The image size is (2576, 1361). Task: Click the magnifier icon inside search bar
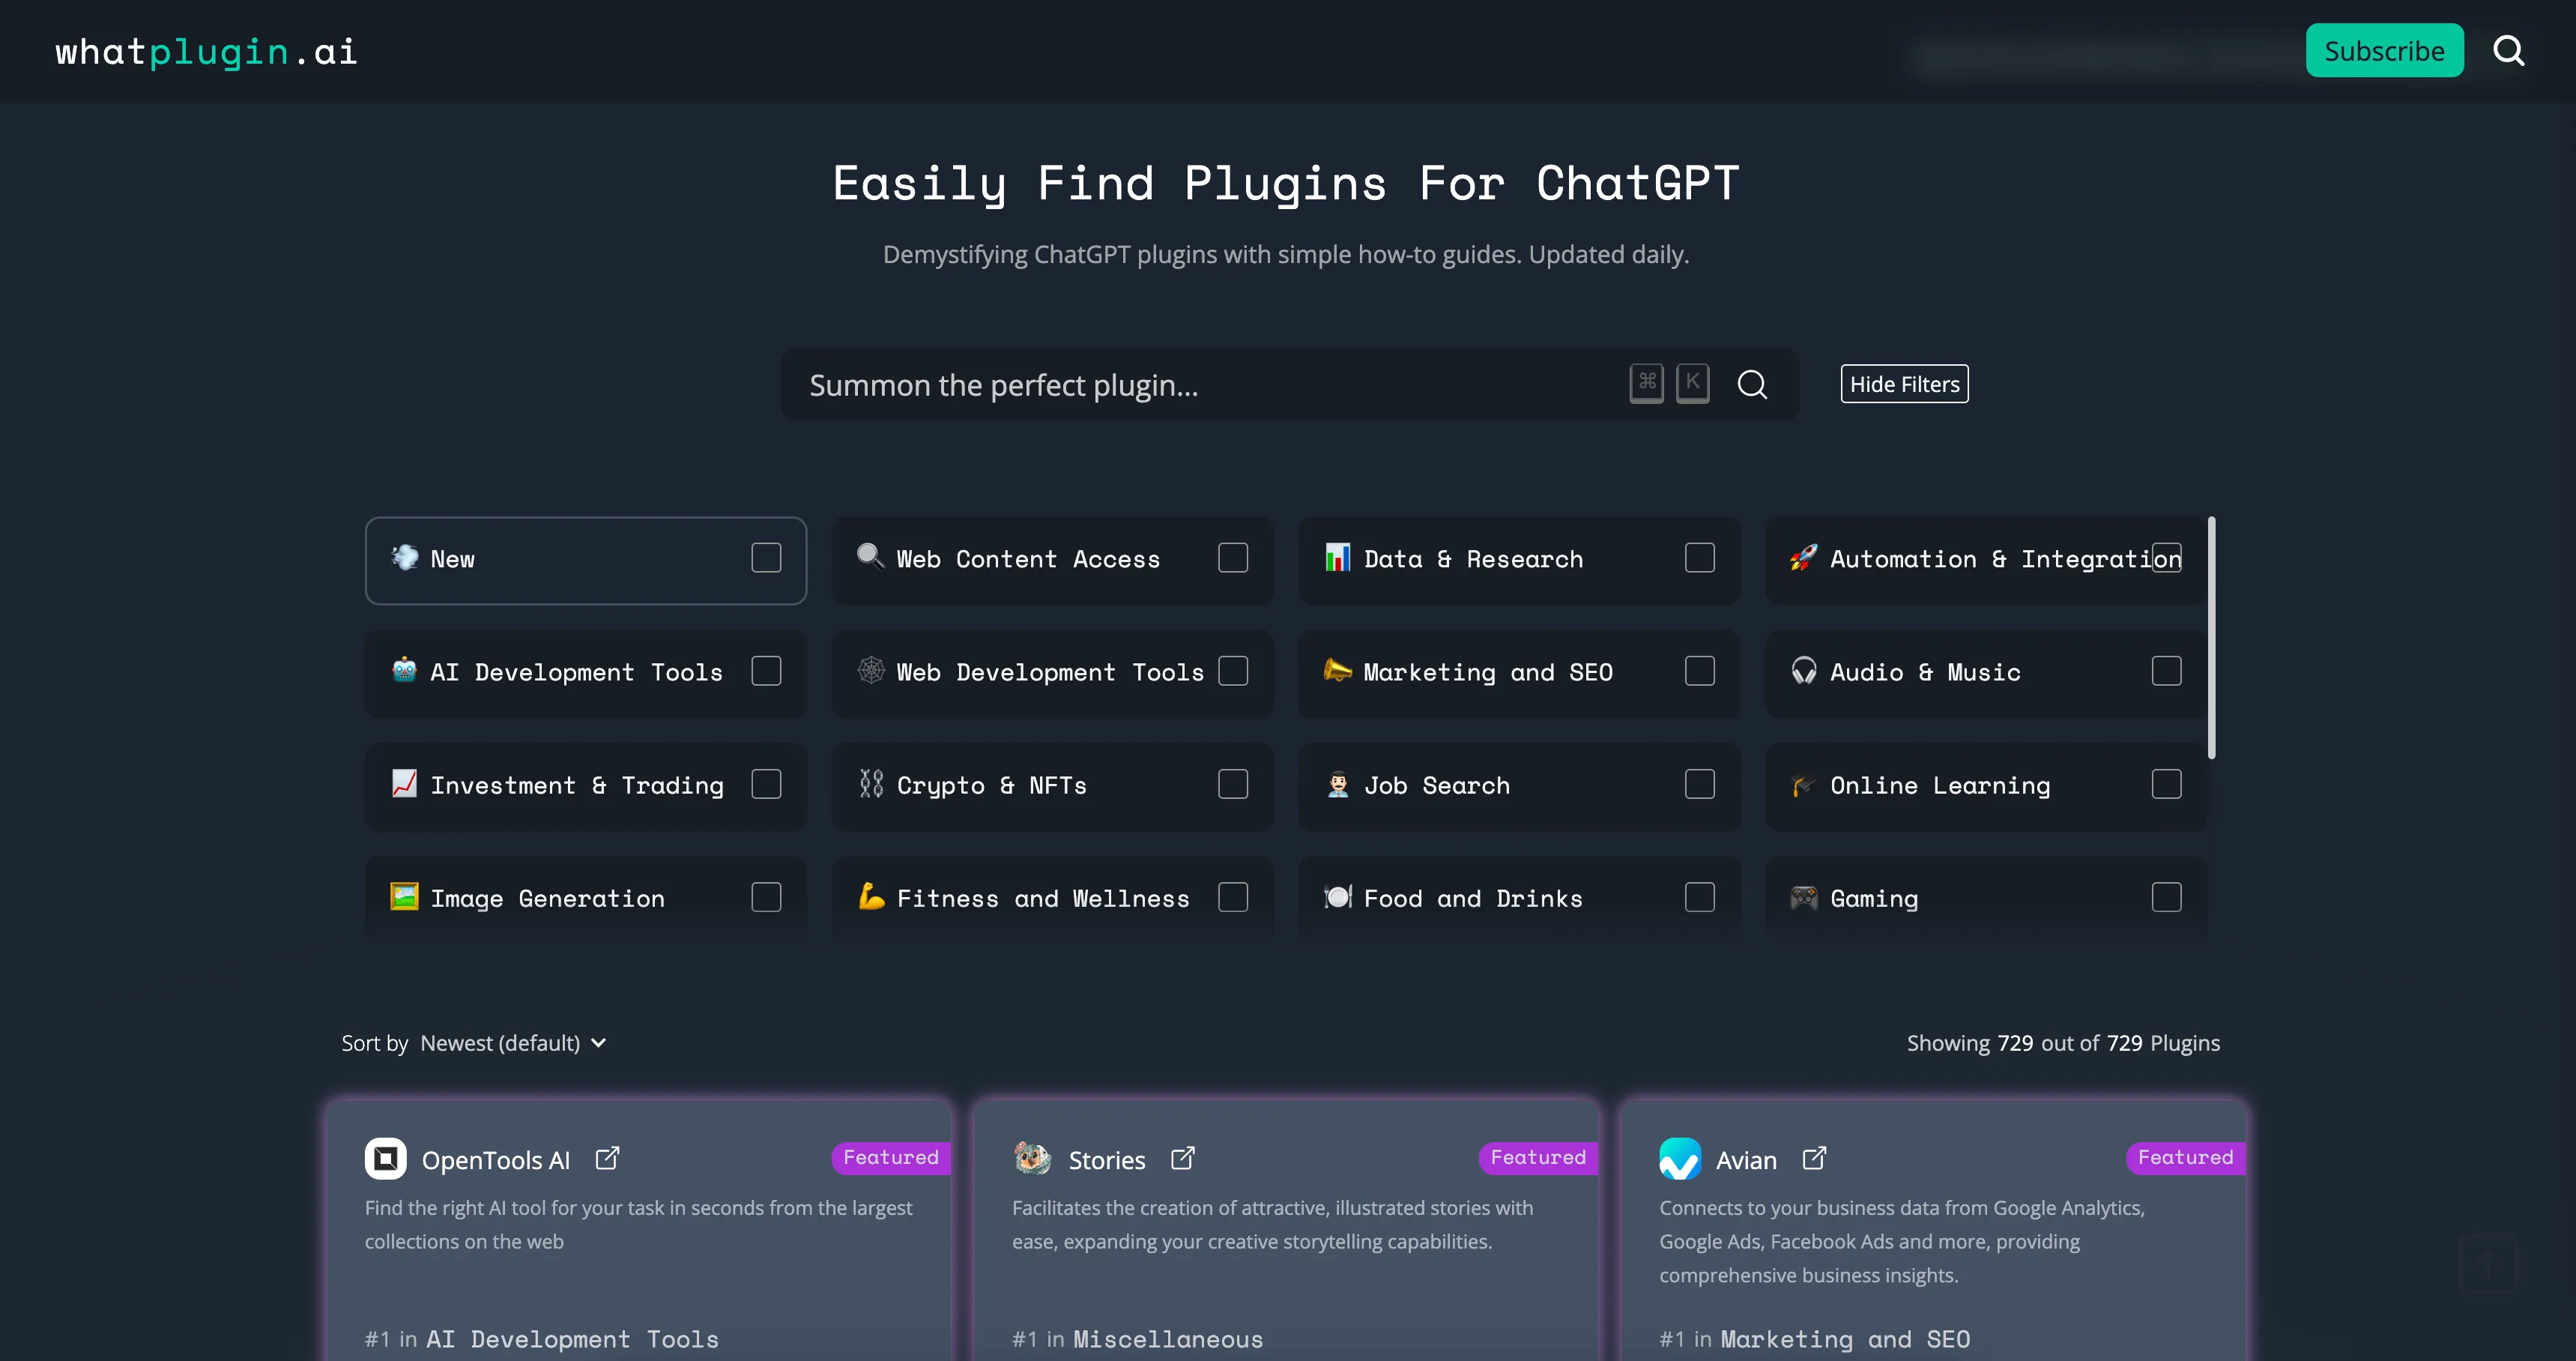pos(1752,384)
